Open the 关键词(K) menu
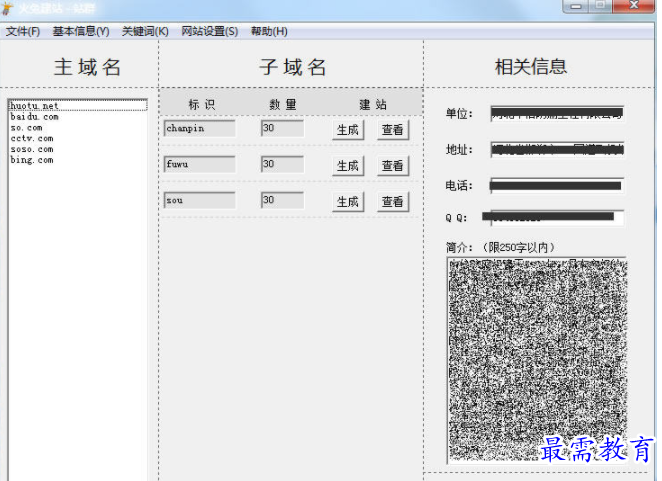This screenshot has height=481, width=662. [145, 31]
